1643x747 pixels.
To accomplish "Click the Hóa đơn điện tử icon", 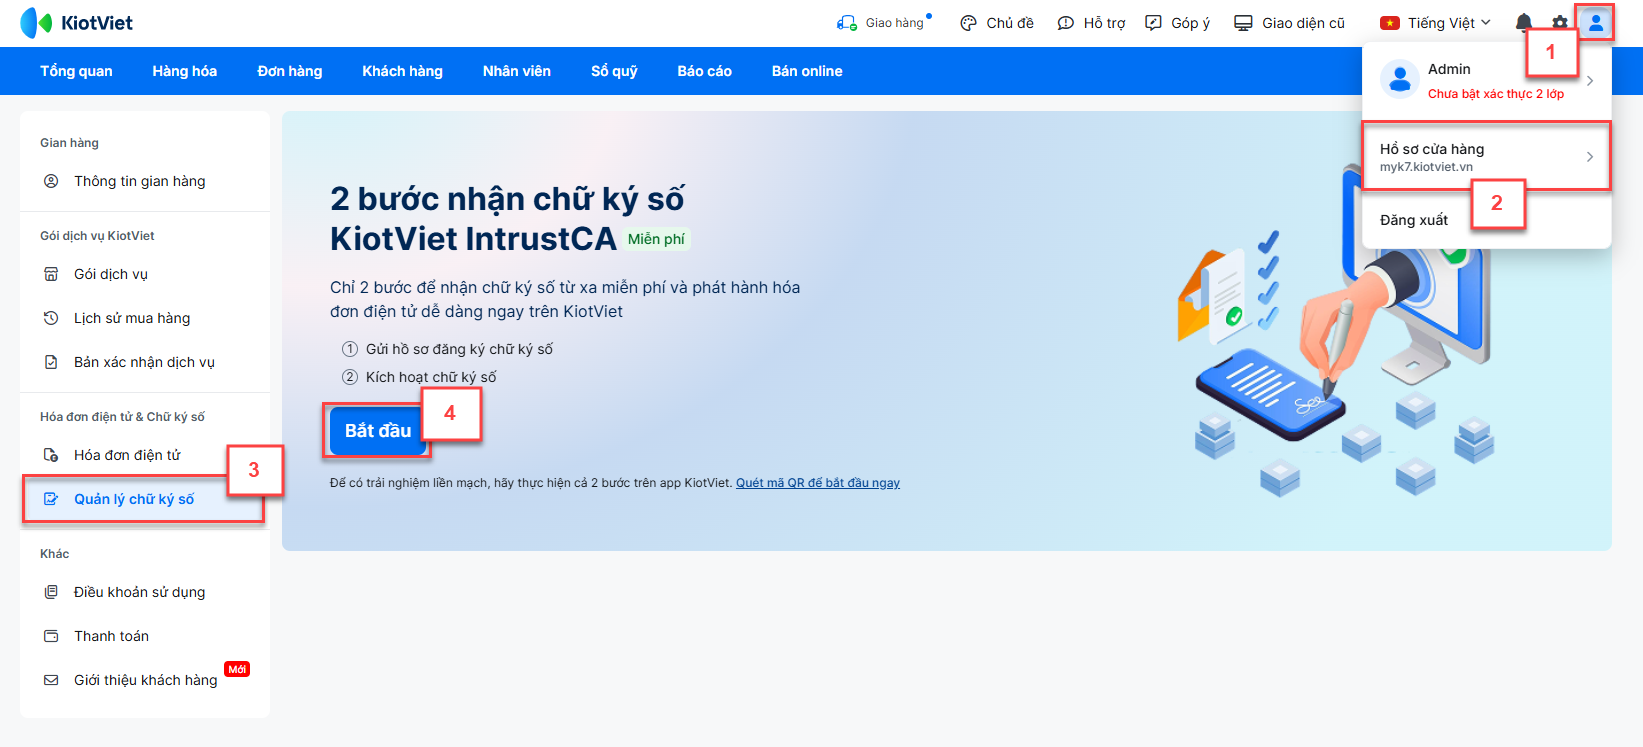I will click(51, 455).
